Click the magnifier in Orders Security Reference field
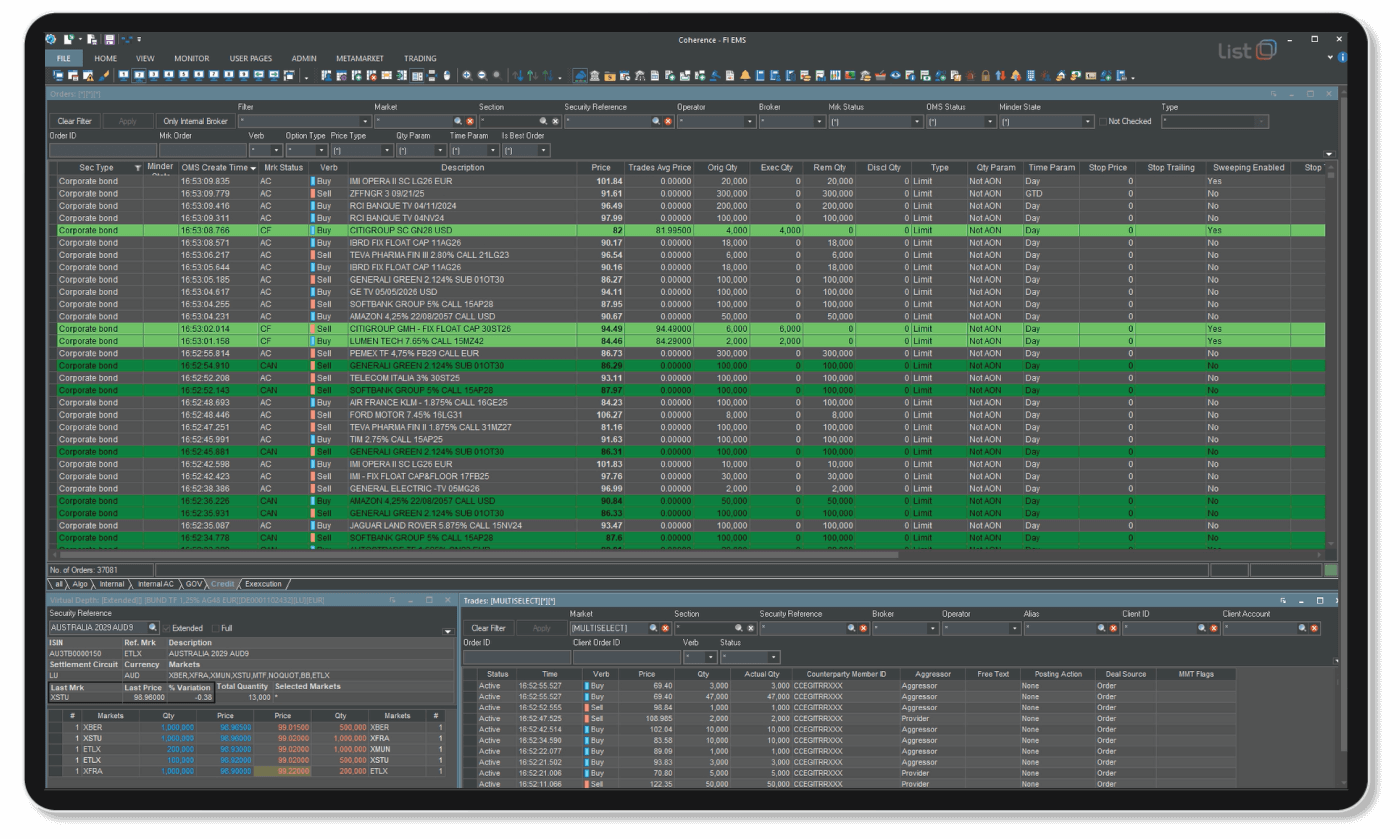 click(x=656, y=121)
